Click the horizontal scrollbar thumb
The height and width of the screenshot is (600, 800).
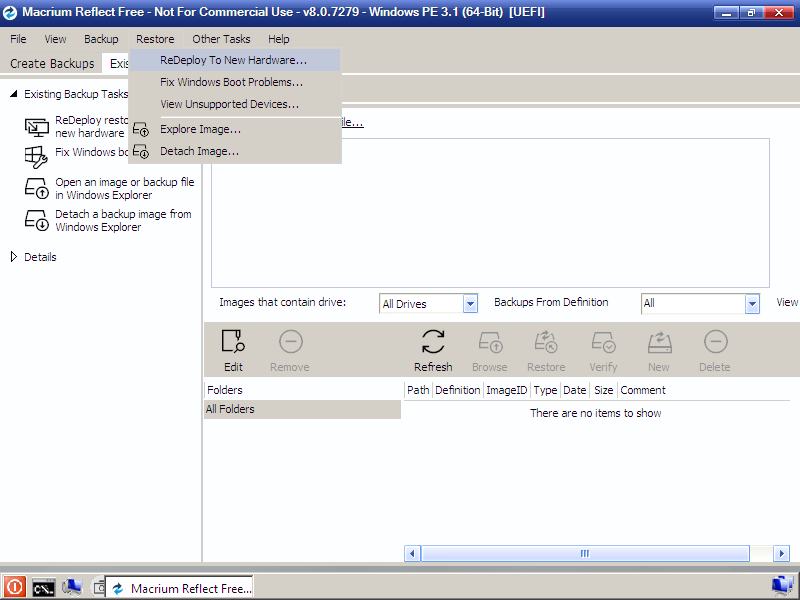tap(585, 554)
